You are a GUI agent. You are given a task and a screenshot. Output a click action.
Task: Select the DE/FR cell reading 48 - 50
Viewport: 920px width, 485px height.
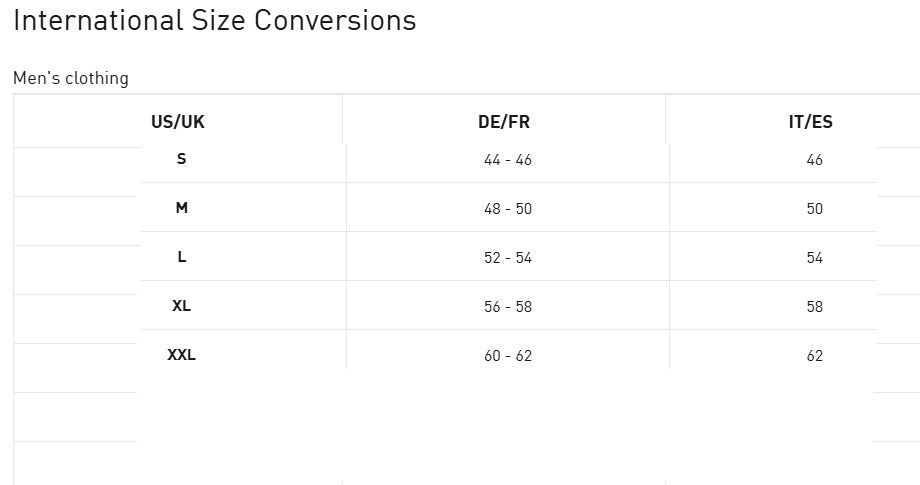coord(508,209)
